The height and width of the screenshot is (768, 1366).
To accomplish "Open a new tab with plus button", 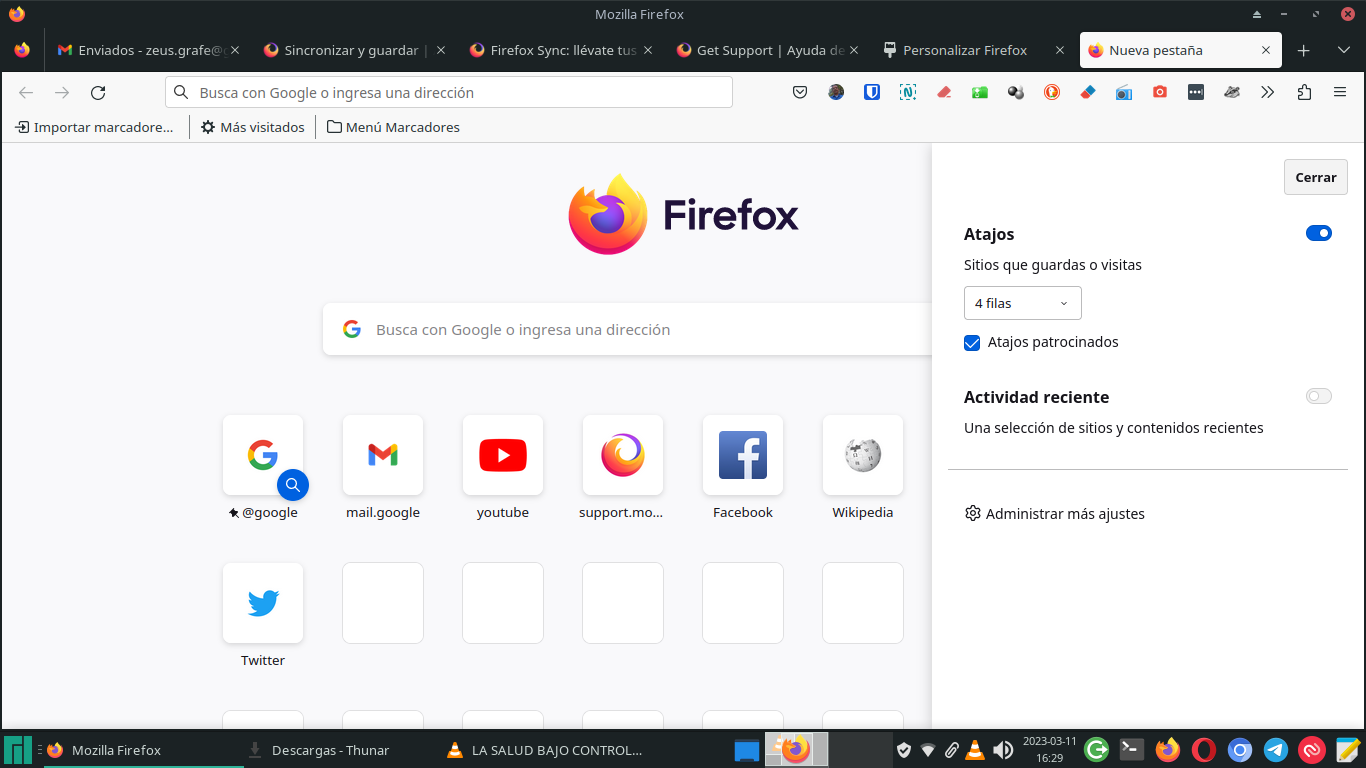I will [1304, 50].
